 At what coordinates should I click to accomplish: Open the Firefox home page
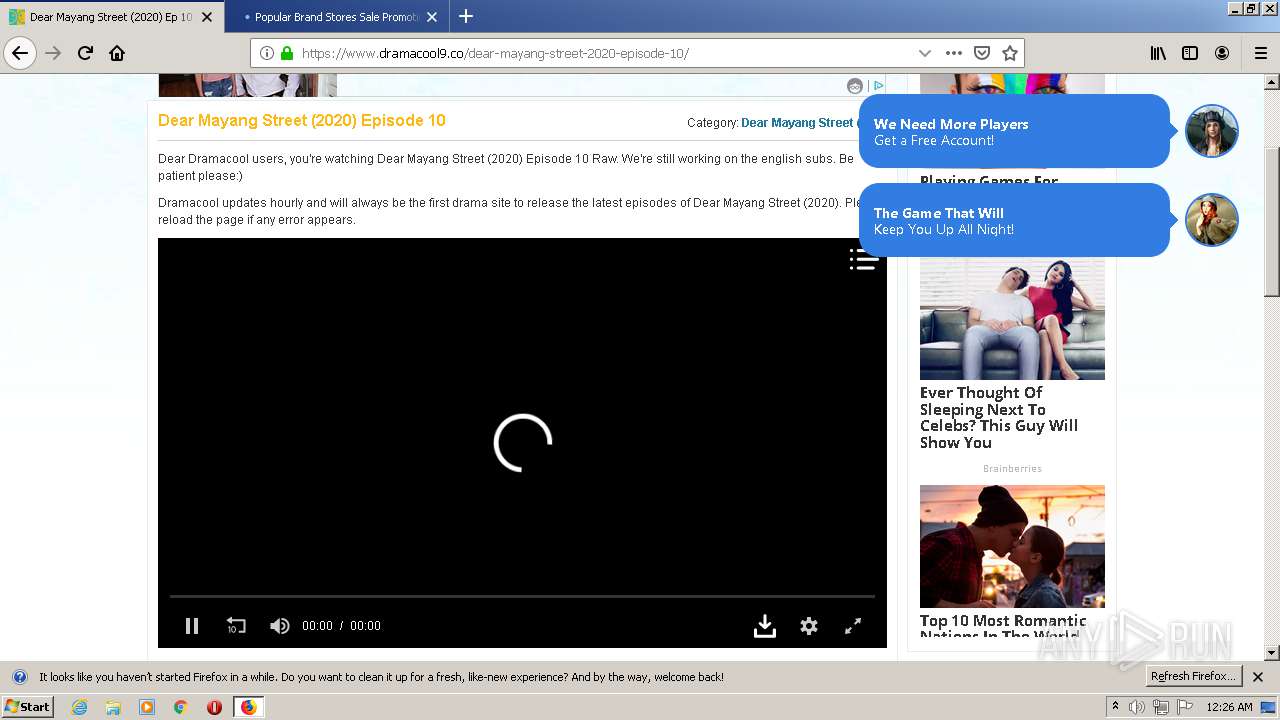point(117,53)
